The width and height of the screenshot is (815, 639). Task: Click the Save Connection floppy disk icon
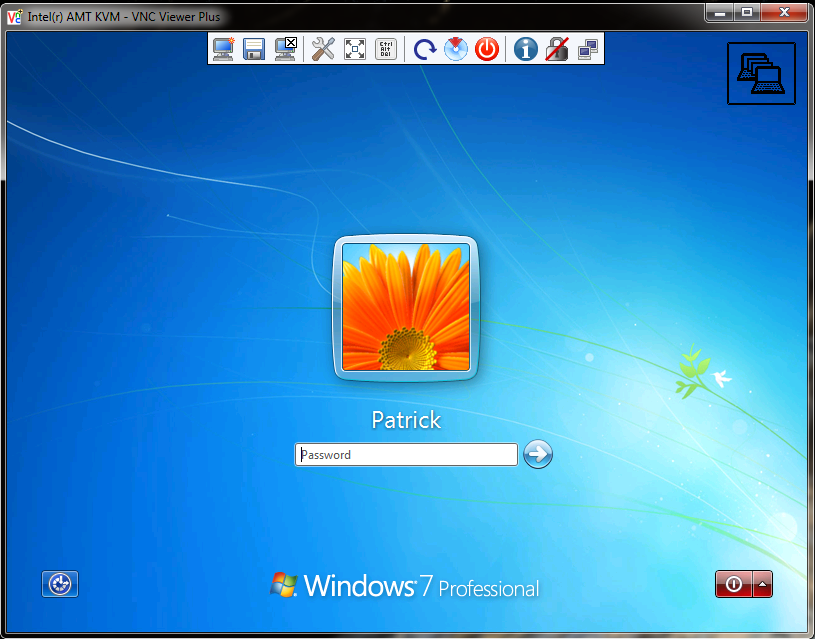(x=254, y=49)
